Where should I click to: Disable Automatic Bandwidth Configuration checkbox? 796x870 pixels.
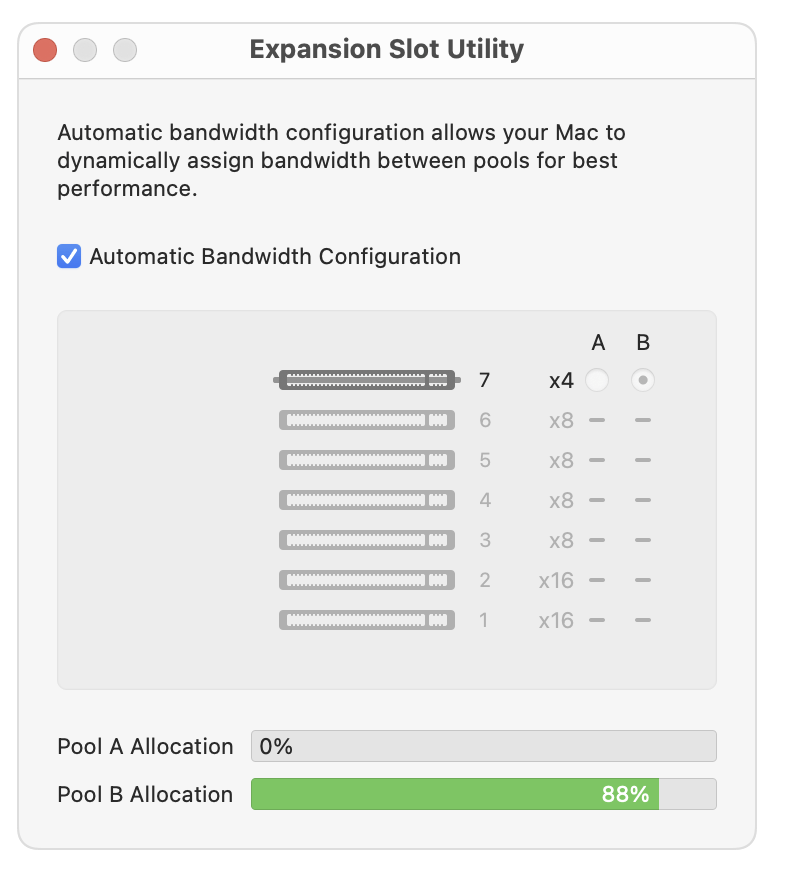69,256
